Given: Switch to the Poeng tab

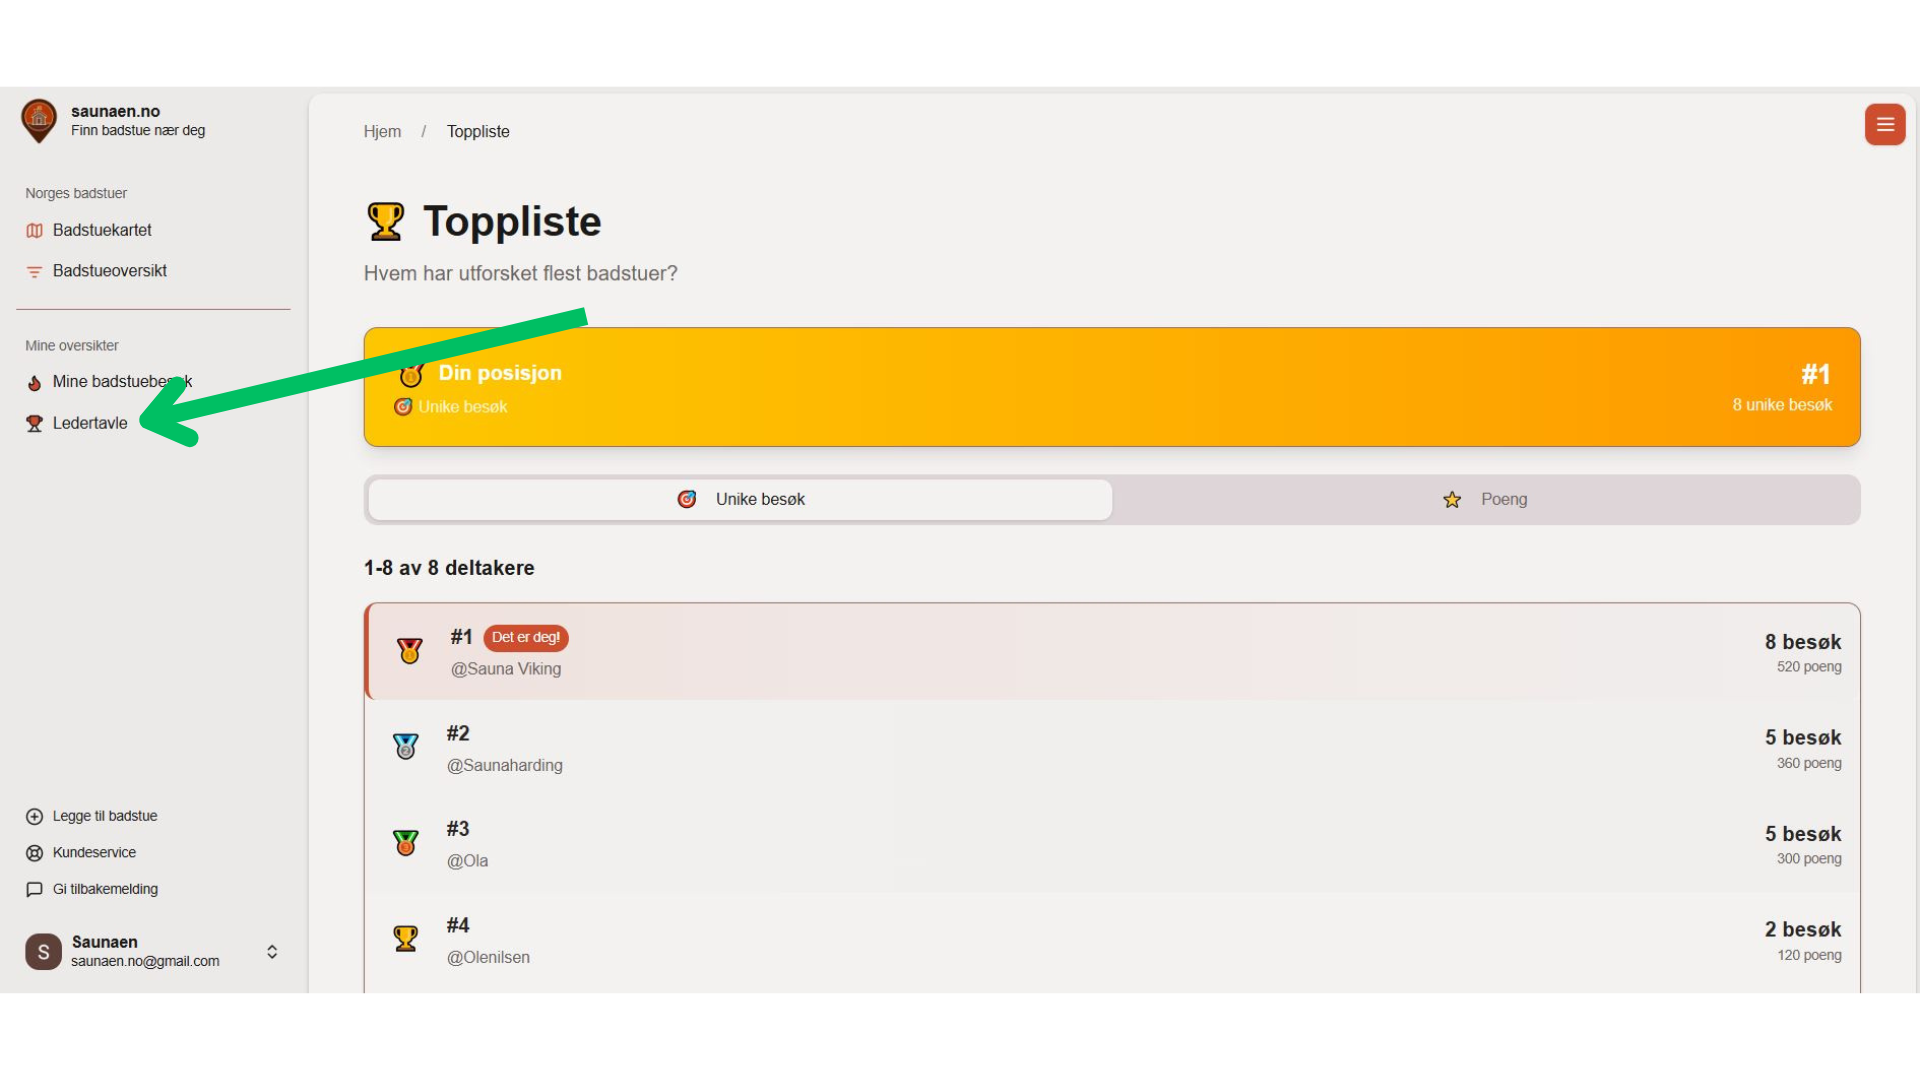Looking at the screenshot, I should [x=1485, y=500].
